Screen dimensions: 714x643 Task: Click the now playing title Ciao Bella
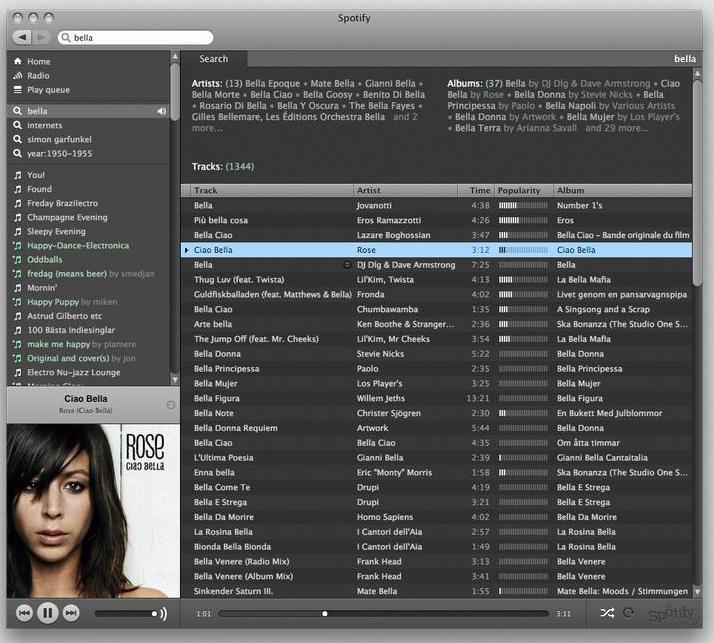[x=86, y=398]
